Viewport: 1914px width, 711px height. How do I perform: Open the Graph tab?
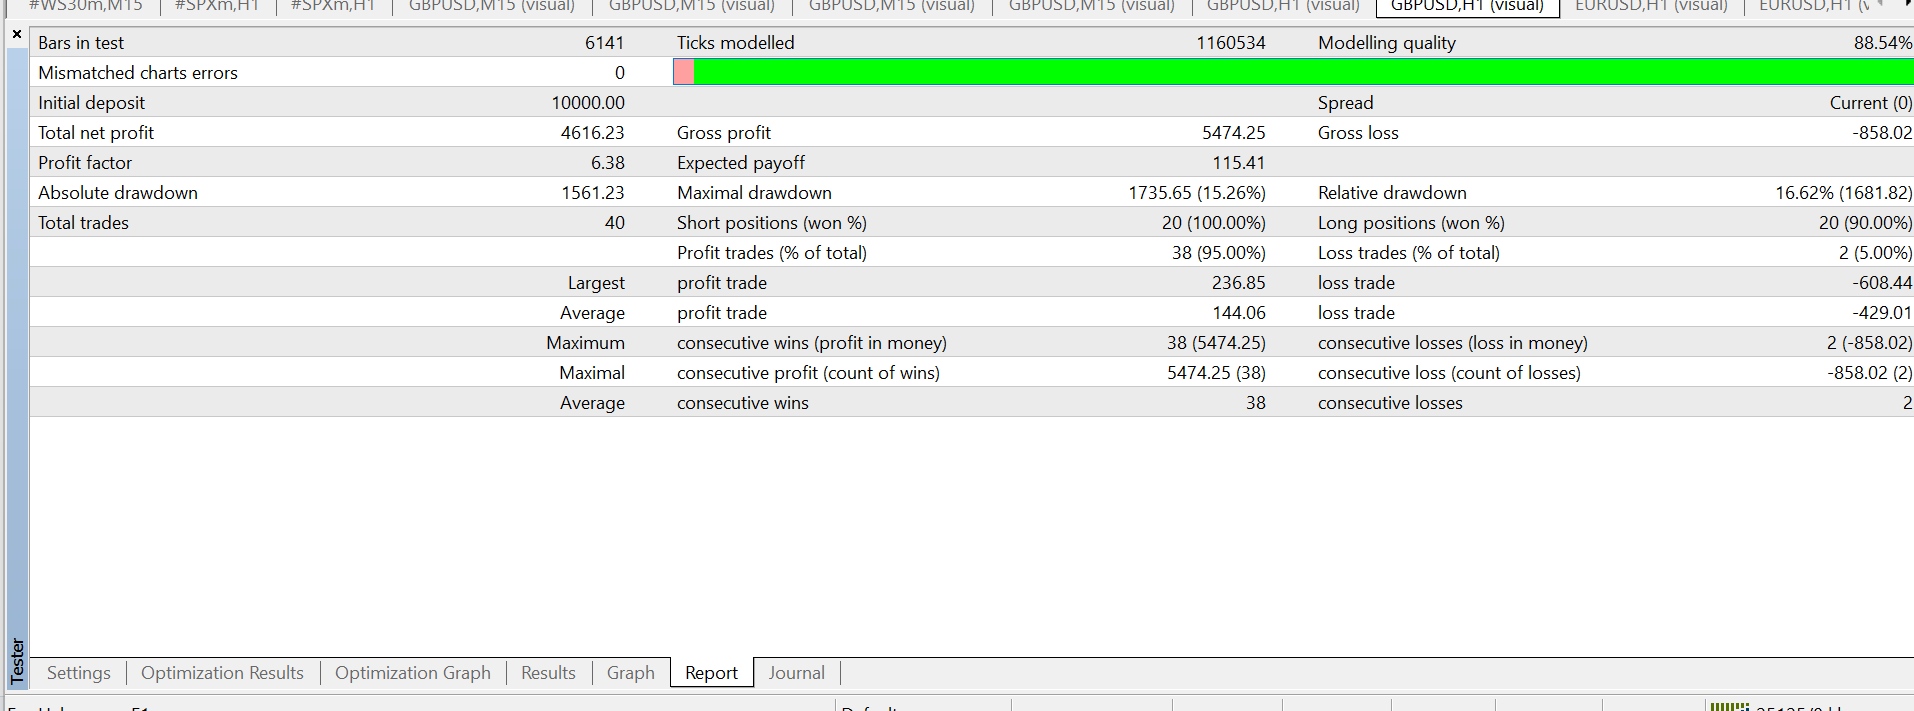pyautogui.click(x=631, y=673)
